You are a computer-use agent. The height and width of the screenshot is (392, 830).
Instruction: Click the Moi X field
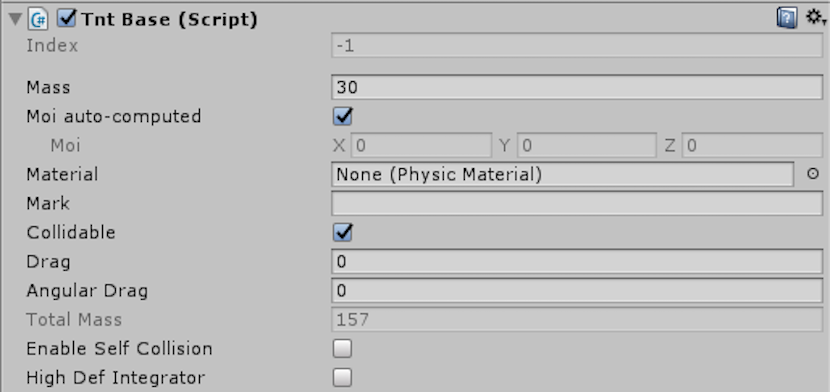tap(422, 145)
